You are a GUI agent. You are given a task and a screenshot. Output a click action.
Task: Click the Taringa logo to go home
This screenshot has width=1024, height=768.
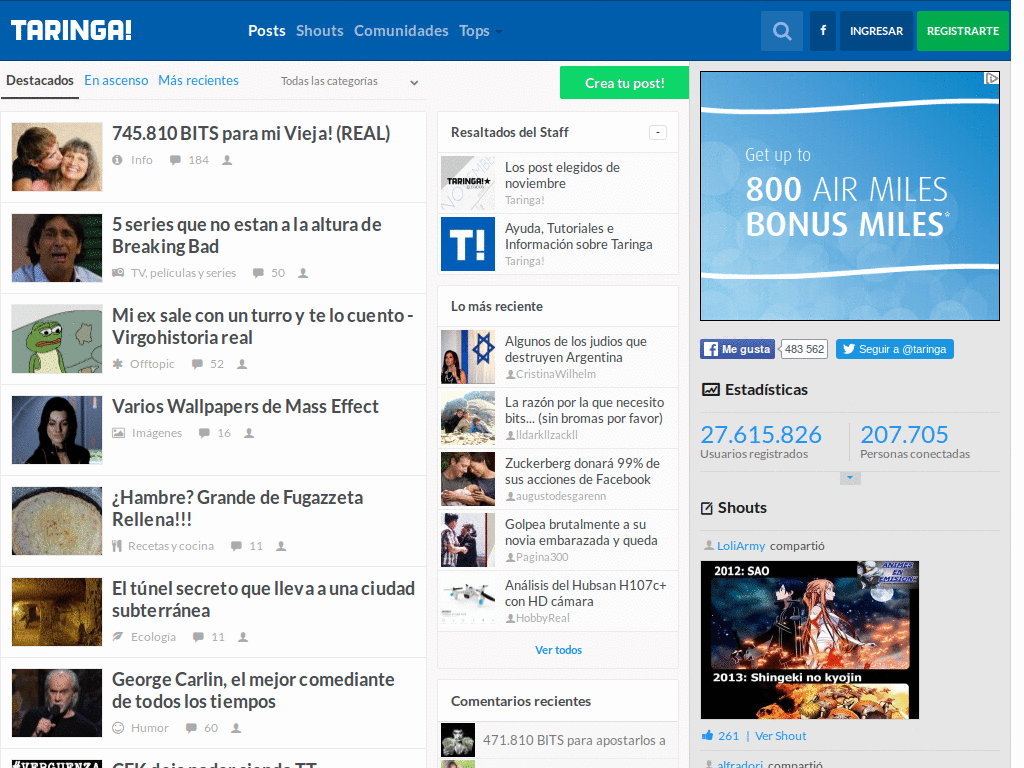click(x=71, y=30)
